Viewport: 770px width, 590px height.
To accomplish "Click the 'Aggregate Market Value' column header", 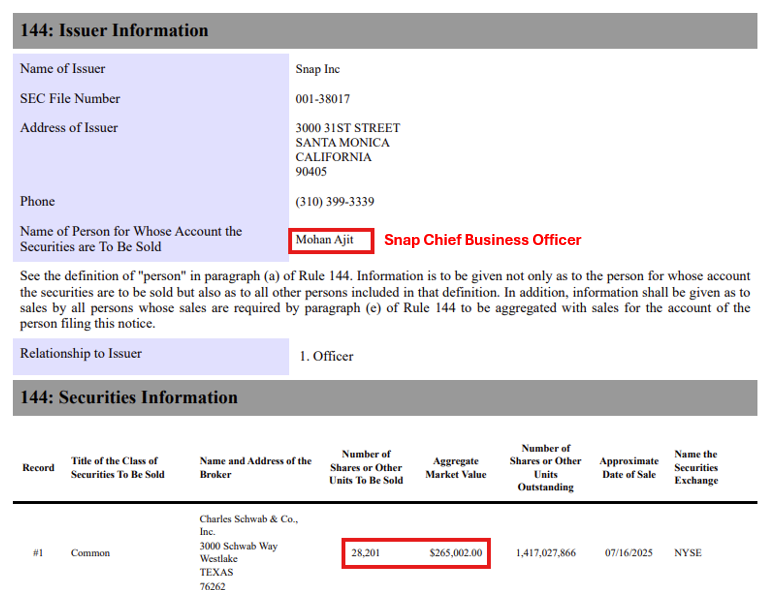I will click(456, 468).
